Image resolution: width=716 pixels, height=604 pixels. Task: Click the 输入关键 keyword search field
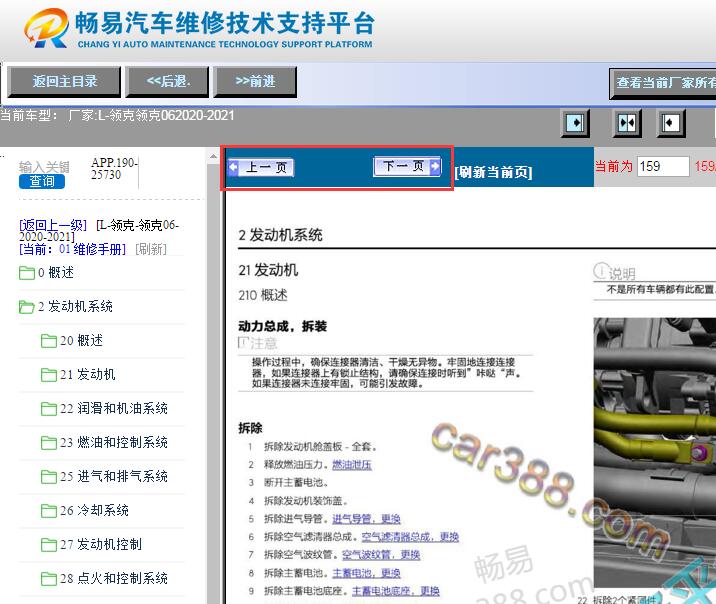(x=44, y=167)
